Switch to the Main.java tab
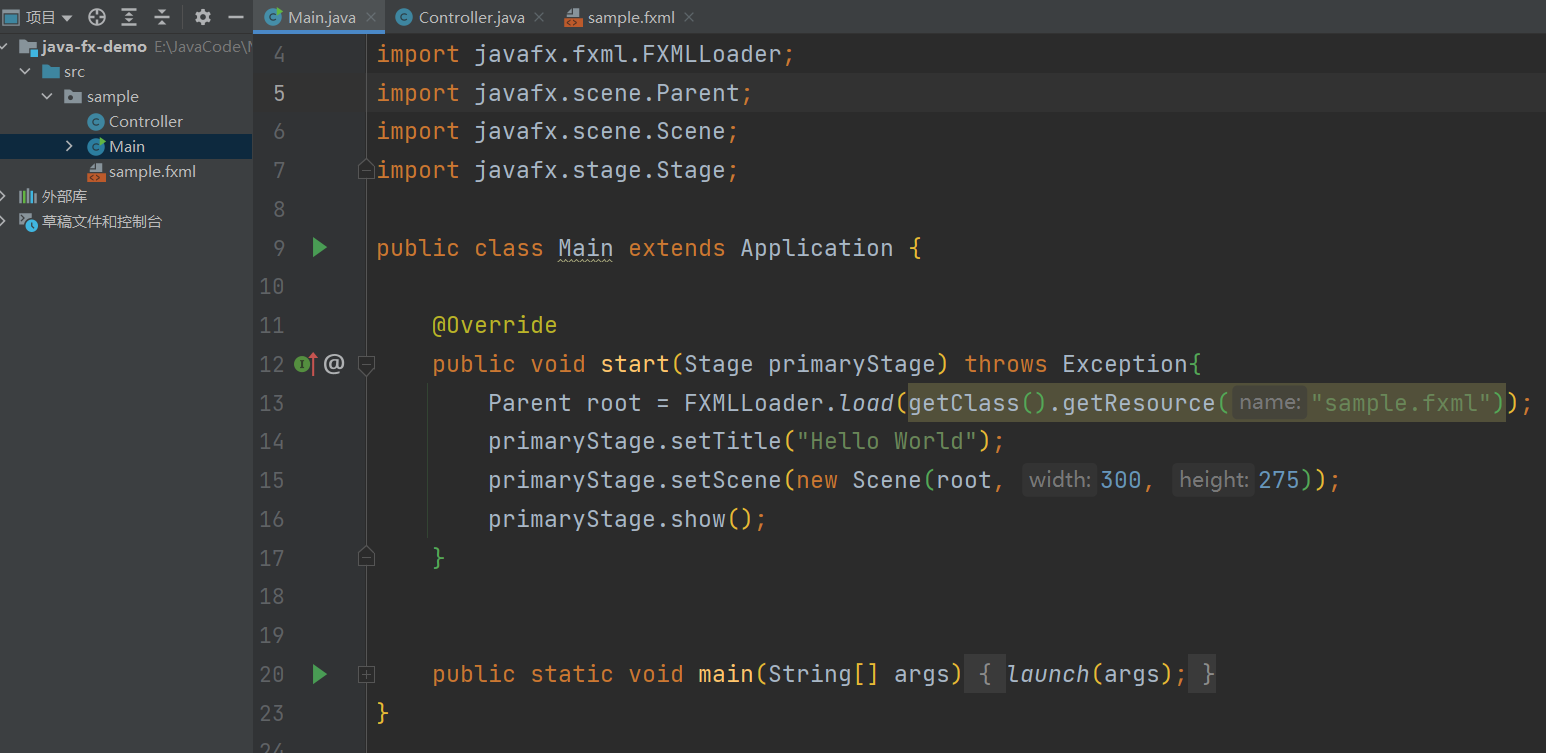 tap(321, 17)
